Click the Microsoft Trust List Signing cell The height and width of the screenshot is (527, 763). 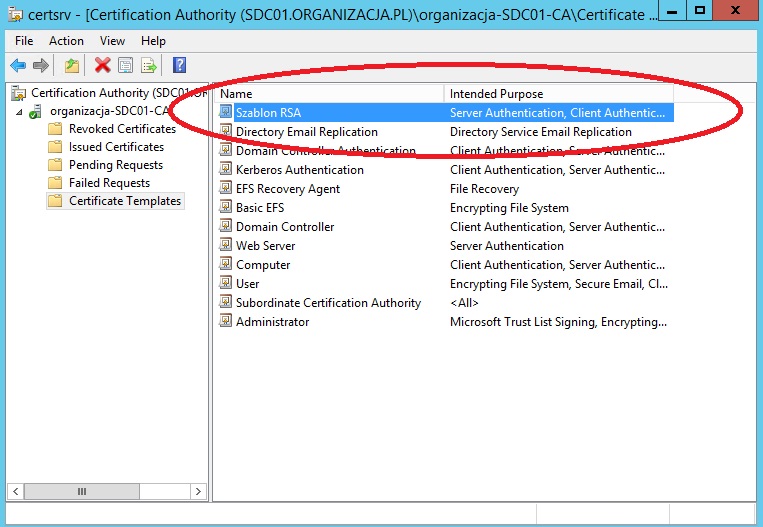tap(558, 321)
